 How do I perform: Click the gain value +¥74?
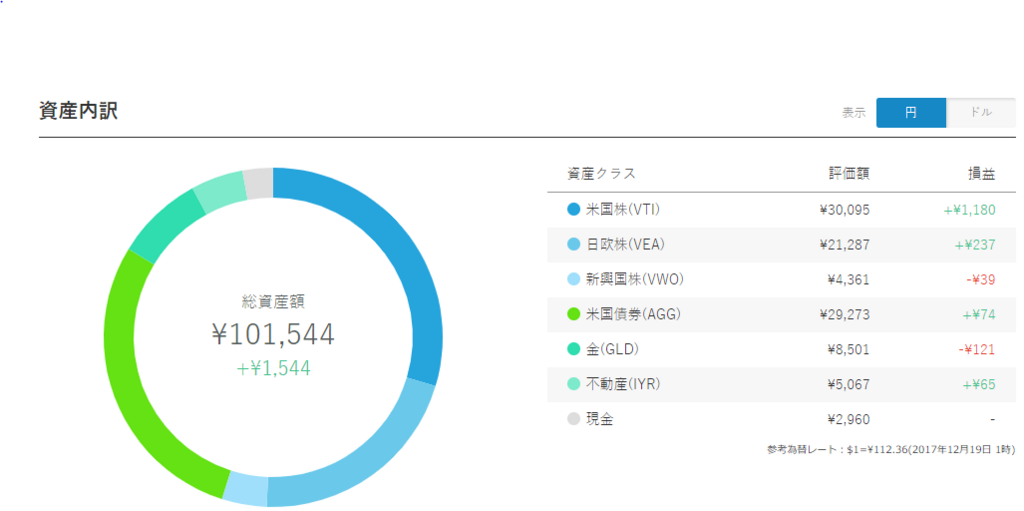[978, 314]
